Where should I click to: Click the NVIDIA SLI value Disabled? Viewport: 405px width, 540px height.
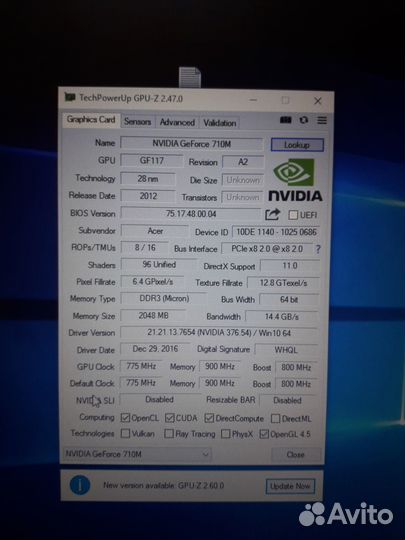coord(159,399)
